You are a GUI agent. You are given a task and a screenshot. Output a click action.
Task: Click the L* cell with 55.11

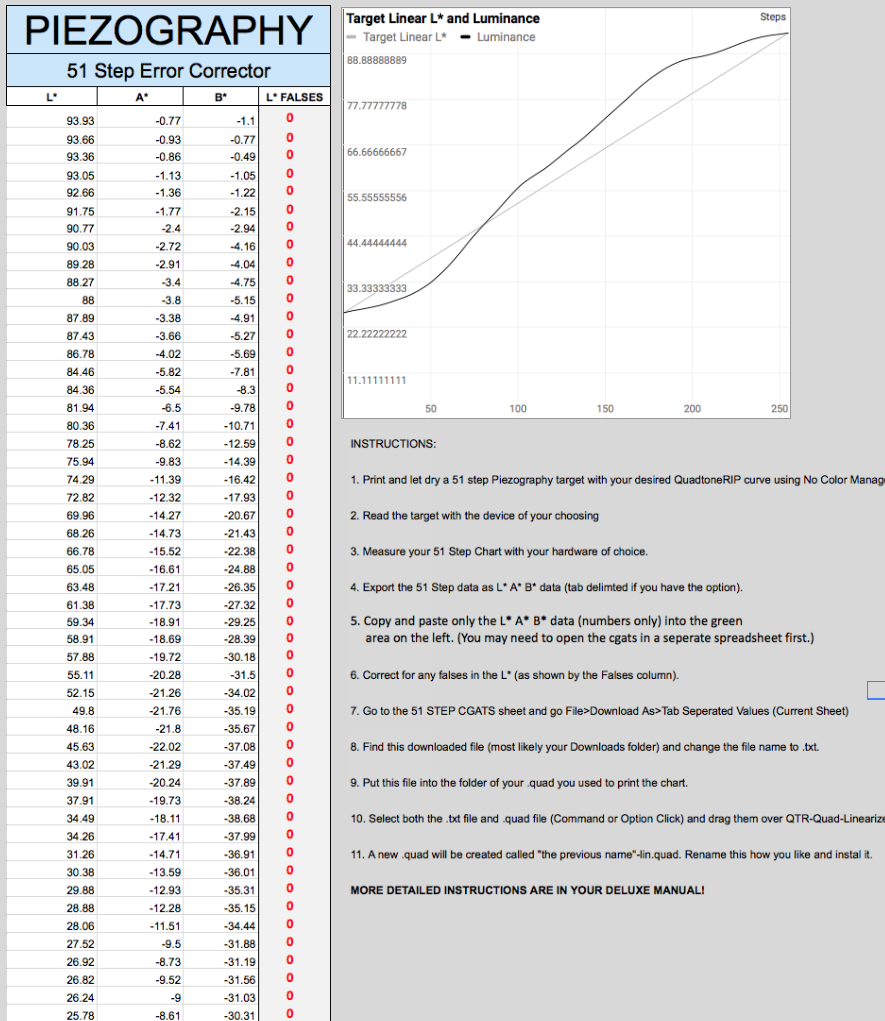coord(52,675)
